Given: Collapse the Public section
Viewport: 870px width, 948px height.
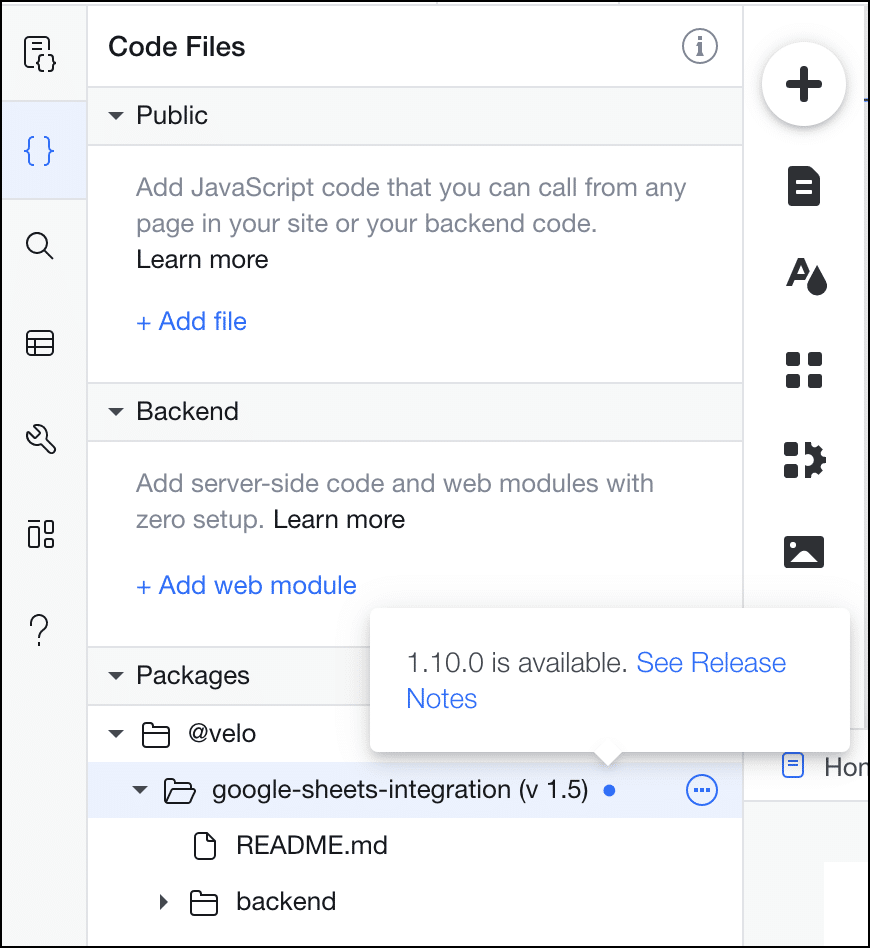Looking at the screenshot, I should tap(115, 115).
